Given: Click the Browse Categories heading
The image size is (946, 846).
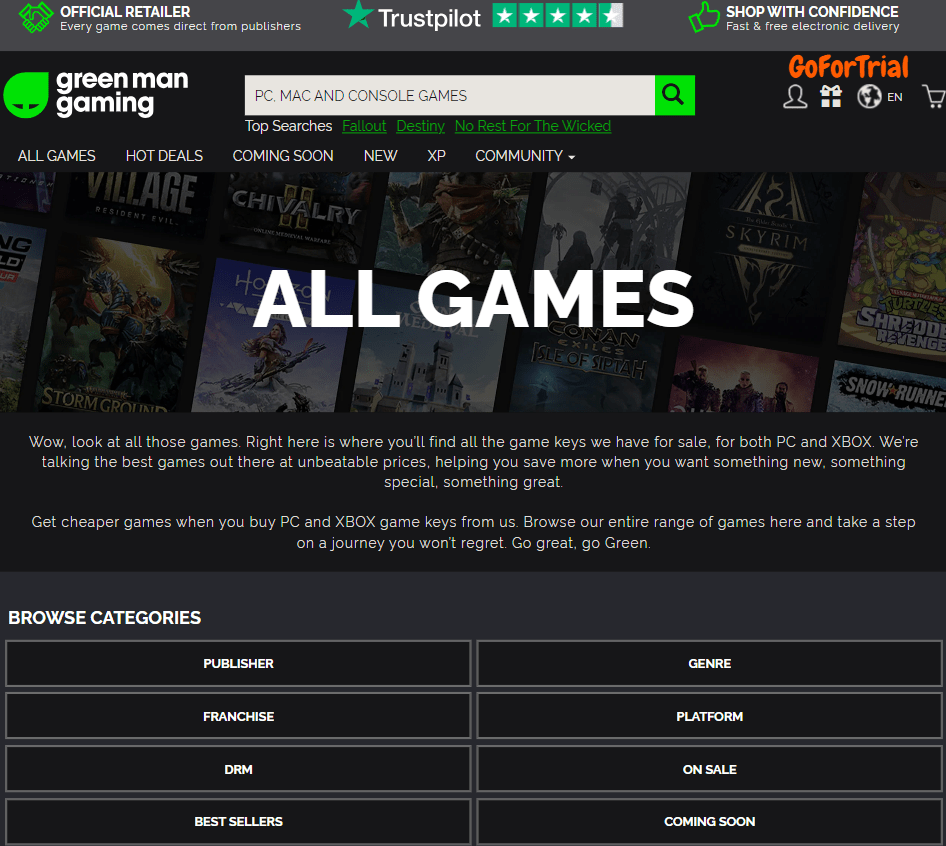Looking at the screenshot, I should (104, 618).
